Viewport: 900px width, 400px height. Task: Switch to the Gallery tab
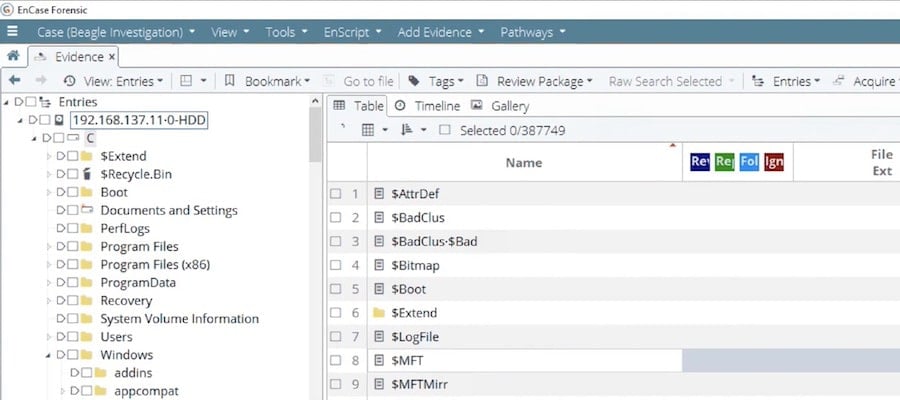500,106
